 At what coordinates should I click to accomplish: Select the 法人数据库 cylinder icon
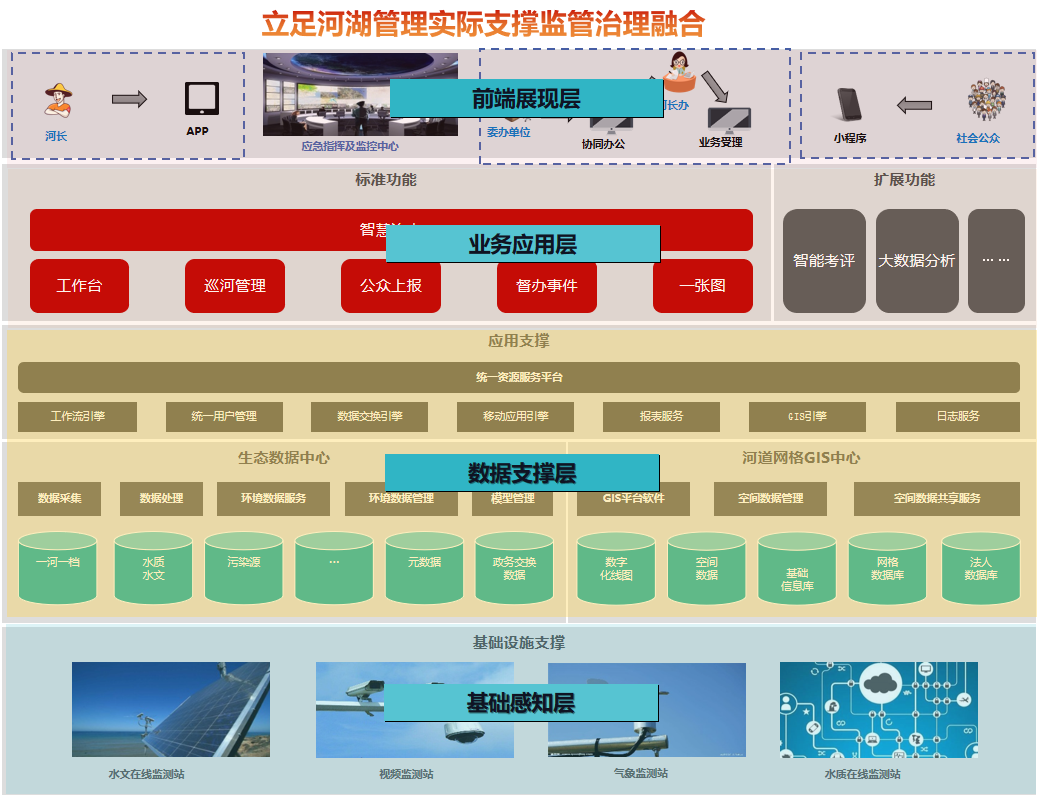(x=980, y=568)
